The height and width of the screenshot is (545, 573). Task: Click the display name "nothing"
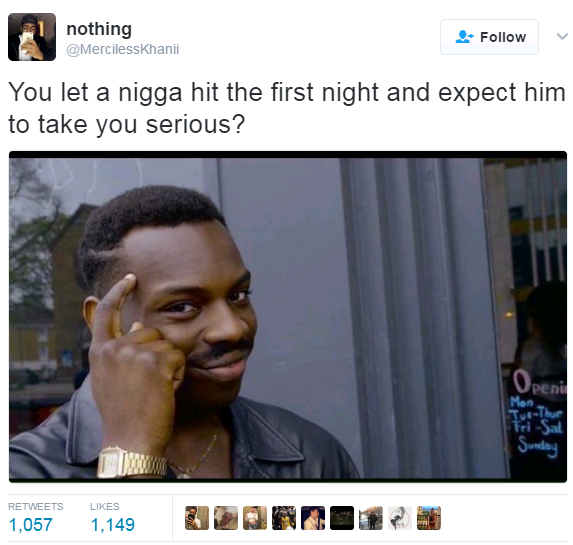pos(99,29)
